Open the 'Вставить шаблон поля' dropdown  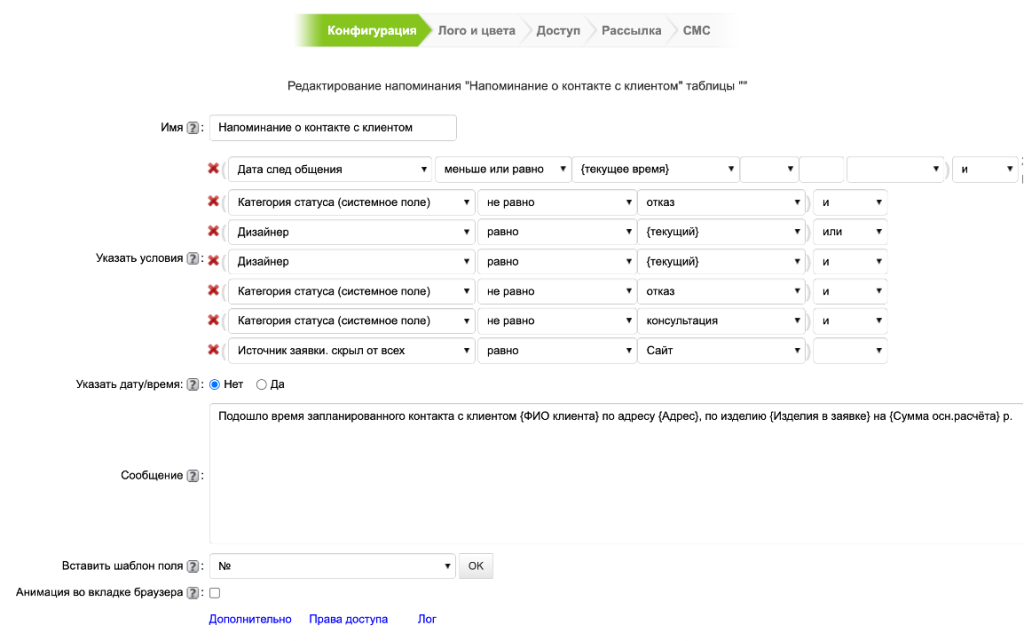pos(332,566)
